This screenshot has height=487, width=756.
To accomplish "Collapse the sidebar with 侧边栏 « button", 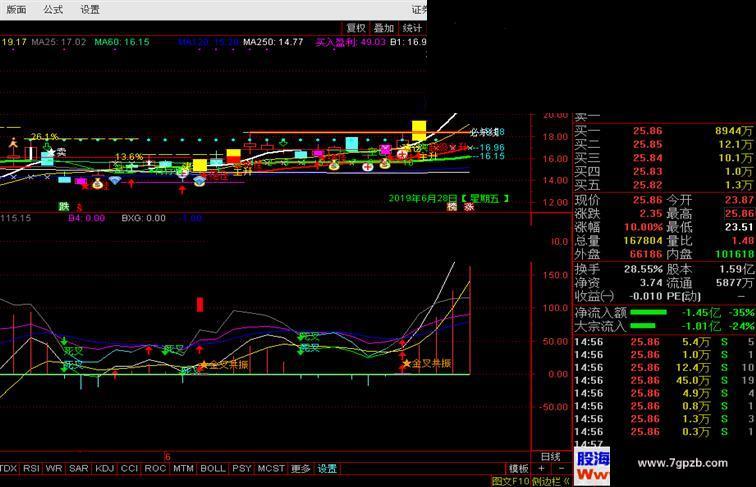I will coord(552,481).
